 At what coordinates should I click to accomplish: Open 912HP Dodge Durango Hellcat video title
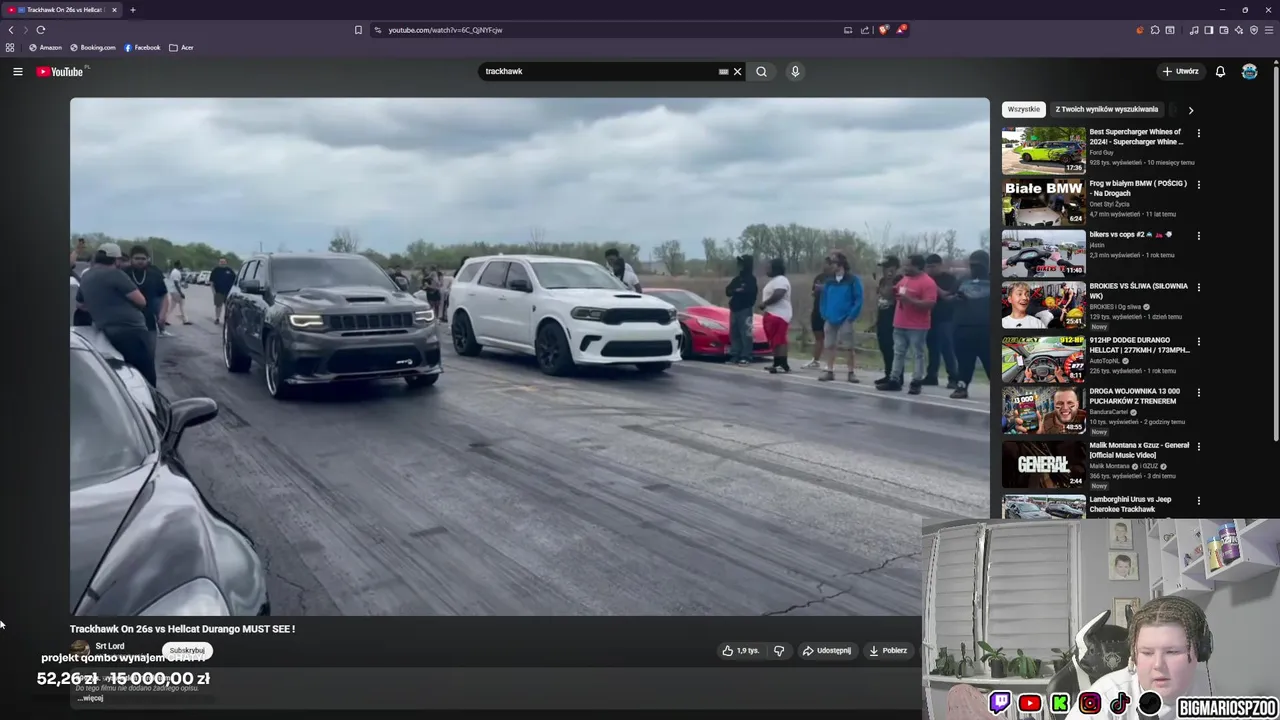click(x=1138, y=345)
